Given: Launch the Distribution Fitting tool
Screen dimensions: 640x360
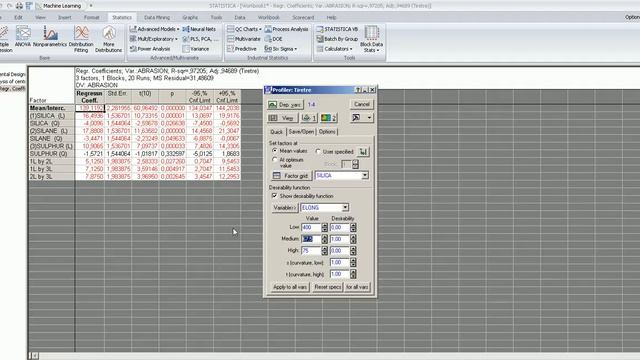Looking at the screenshot, I should click(81, 39).
